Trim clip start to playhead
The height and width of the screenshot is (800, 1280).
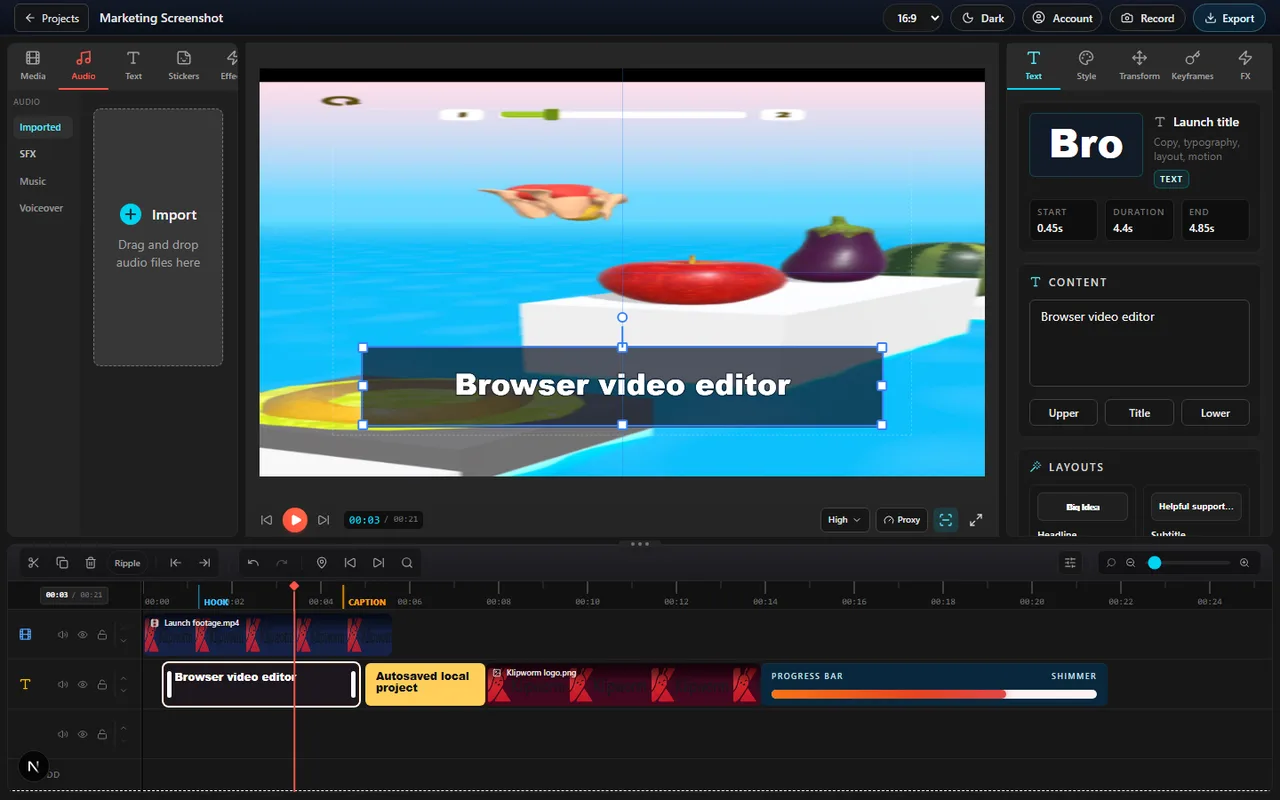tap(175, 563)
